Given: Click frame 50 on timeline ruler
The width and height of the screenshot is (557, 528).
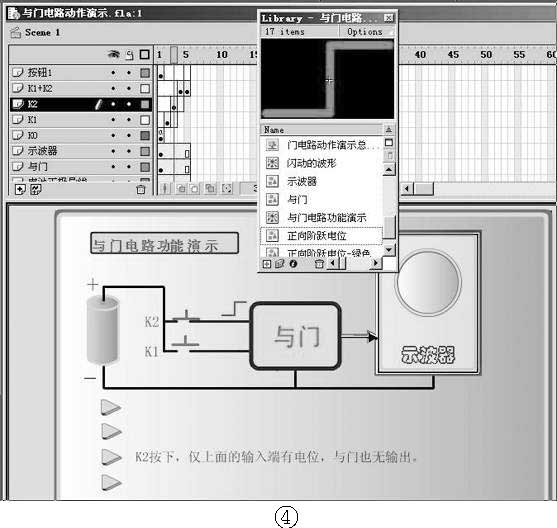Looking at the screenshot, I should [486, 55].
